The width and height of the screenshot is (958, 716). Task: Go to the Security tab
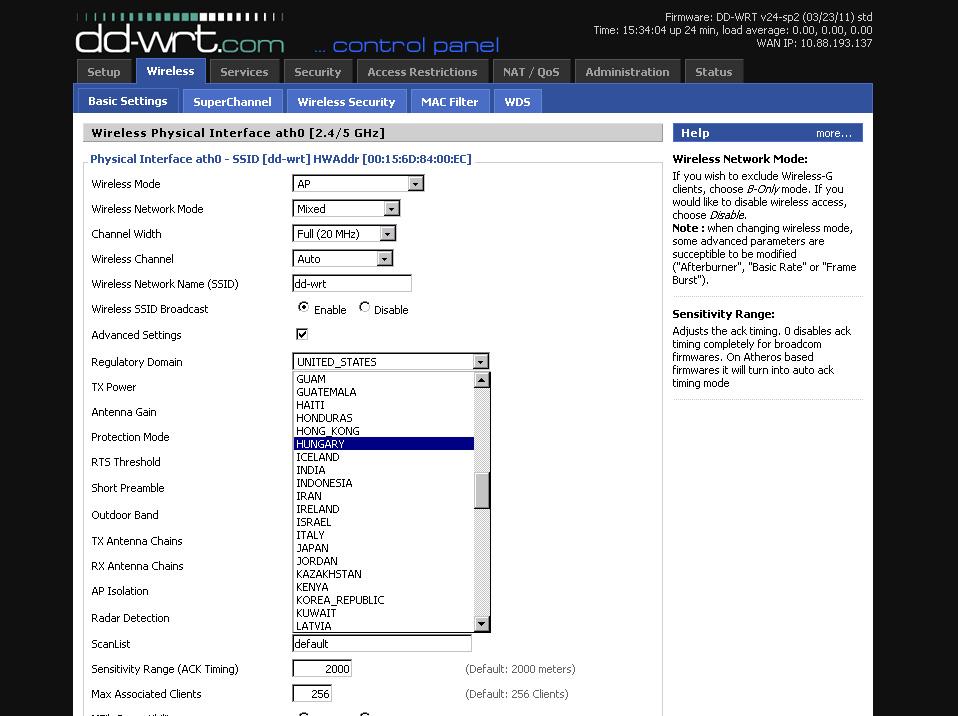click(318, 71)
